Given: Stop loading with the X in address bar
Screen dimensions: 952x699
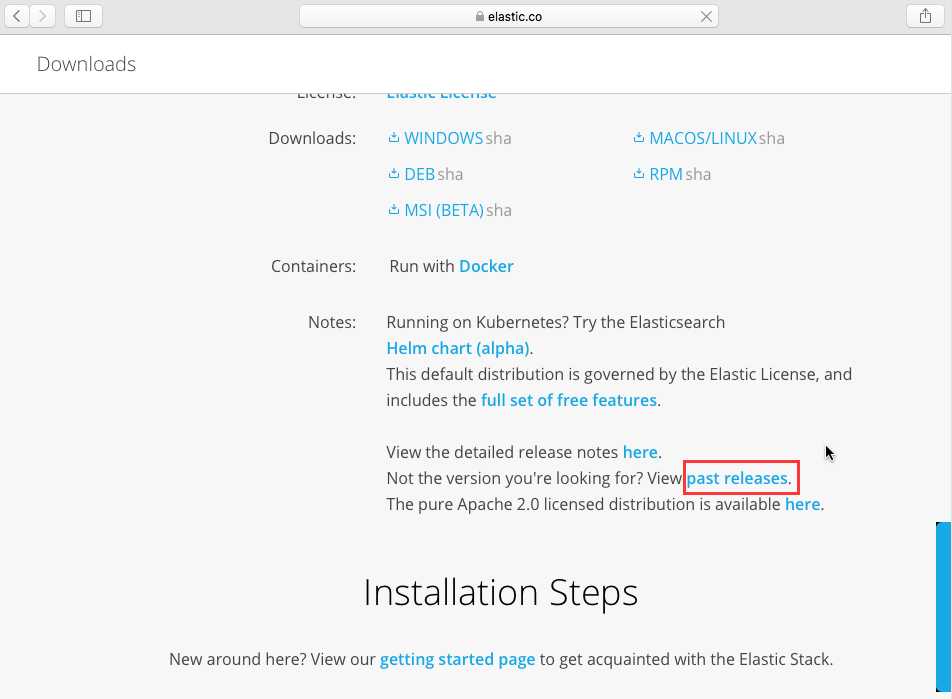Looking at the screenshot, I should click(x=706, y=17).
